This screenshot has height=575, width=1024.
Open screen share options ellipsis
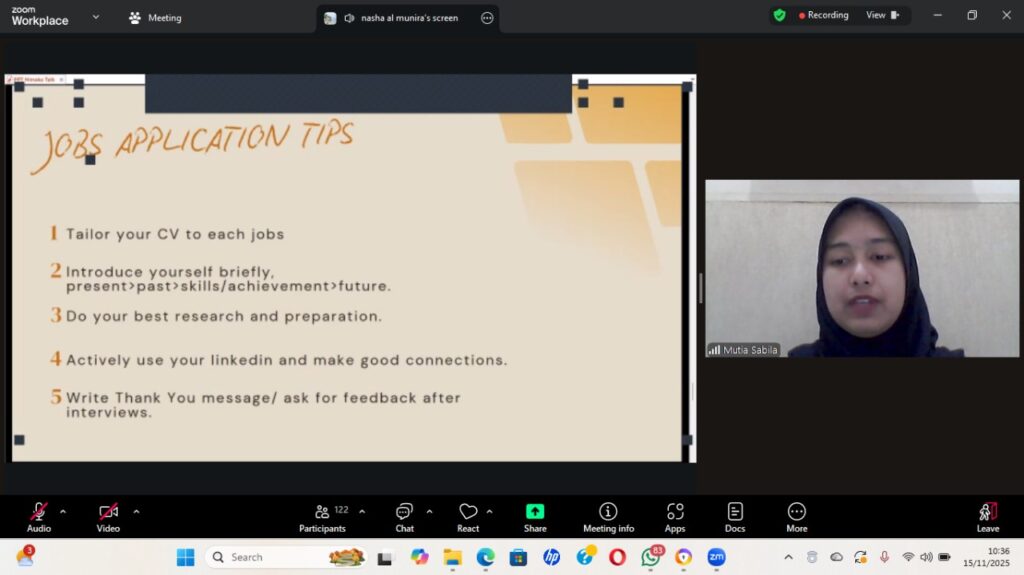[487, 18]
